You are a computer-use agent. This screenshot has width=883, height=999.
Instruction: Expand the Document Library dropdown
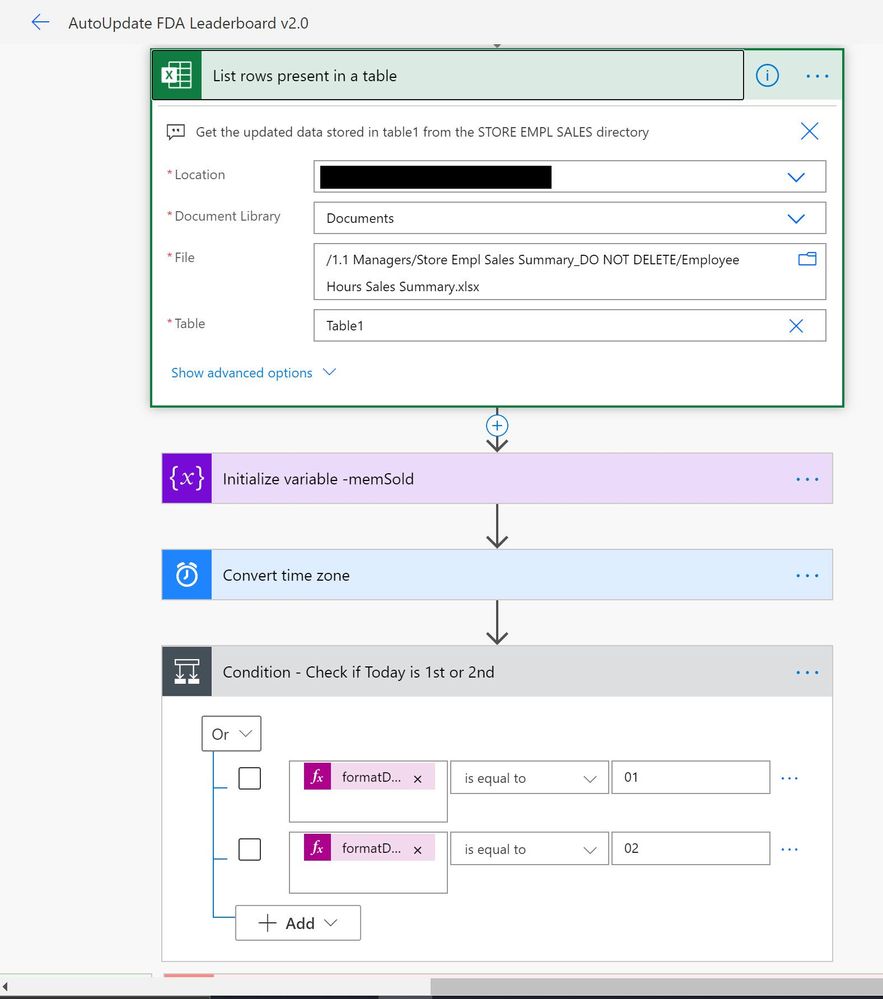pyautogui.click(x=796, y=219)
